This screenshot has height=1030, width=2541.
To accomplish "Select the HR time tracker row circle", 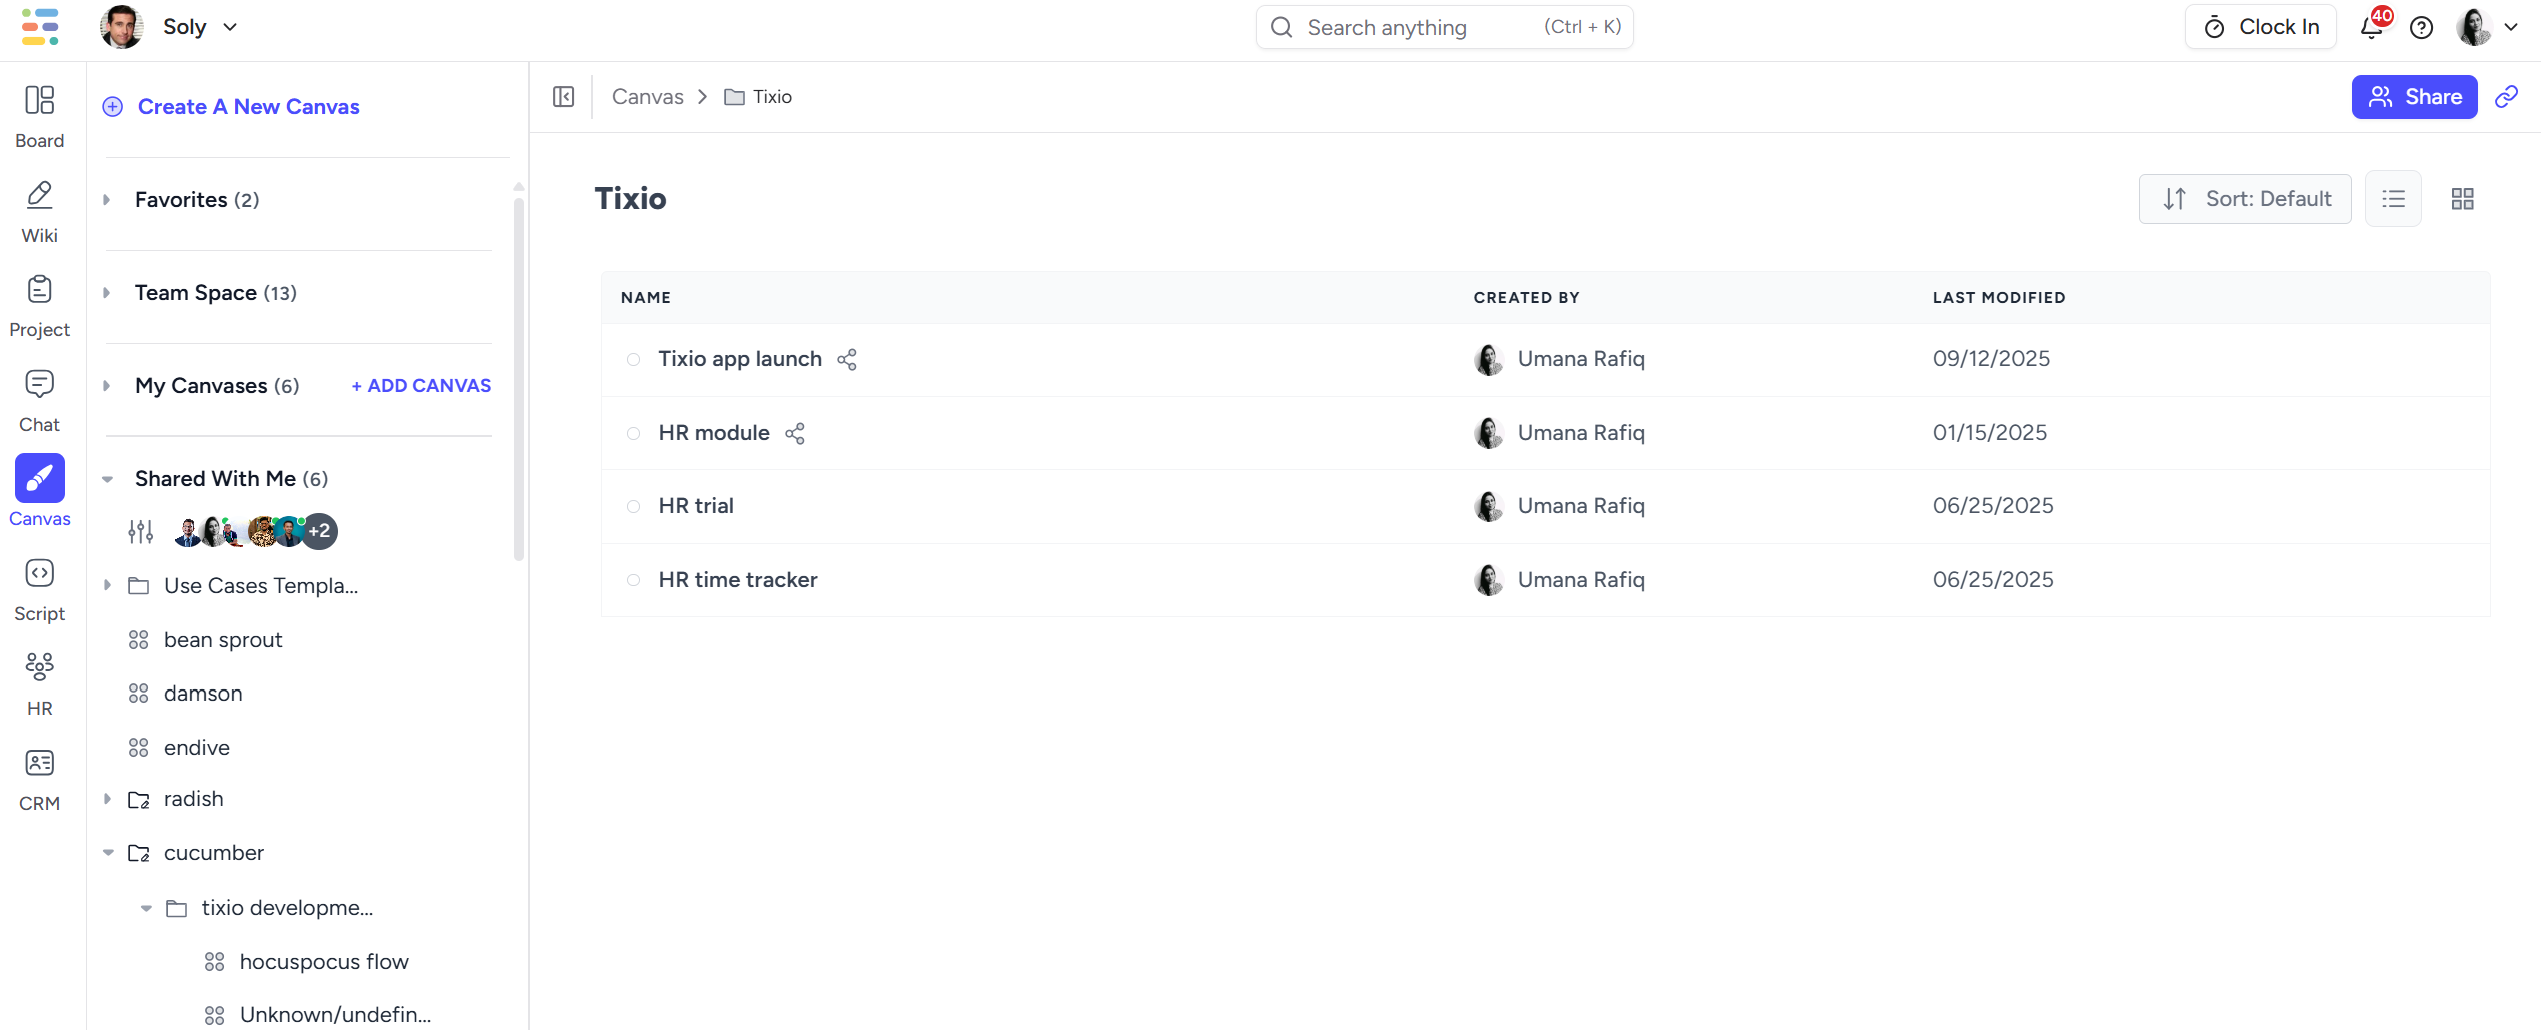I will click(634, 580).
